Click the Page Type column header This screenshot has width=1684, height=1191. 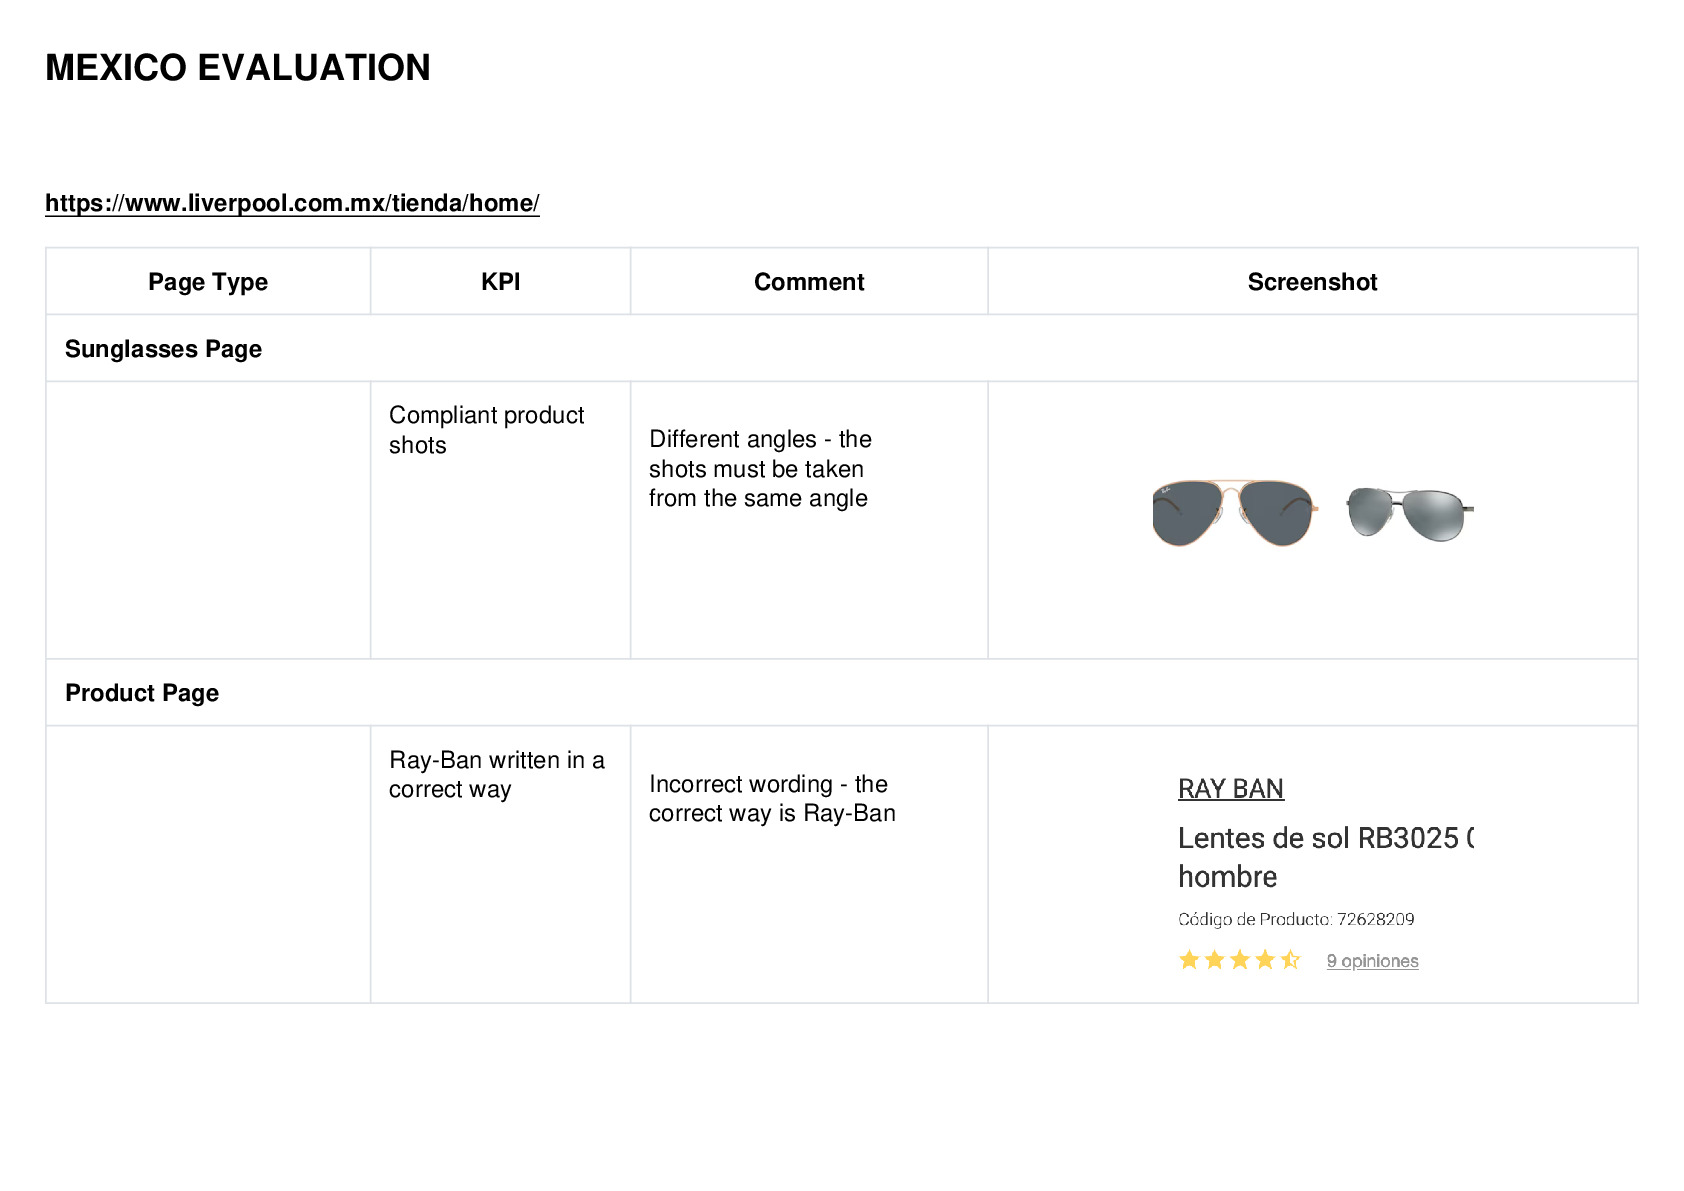[x=208, y=282]
